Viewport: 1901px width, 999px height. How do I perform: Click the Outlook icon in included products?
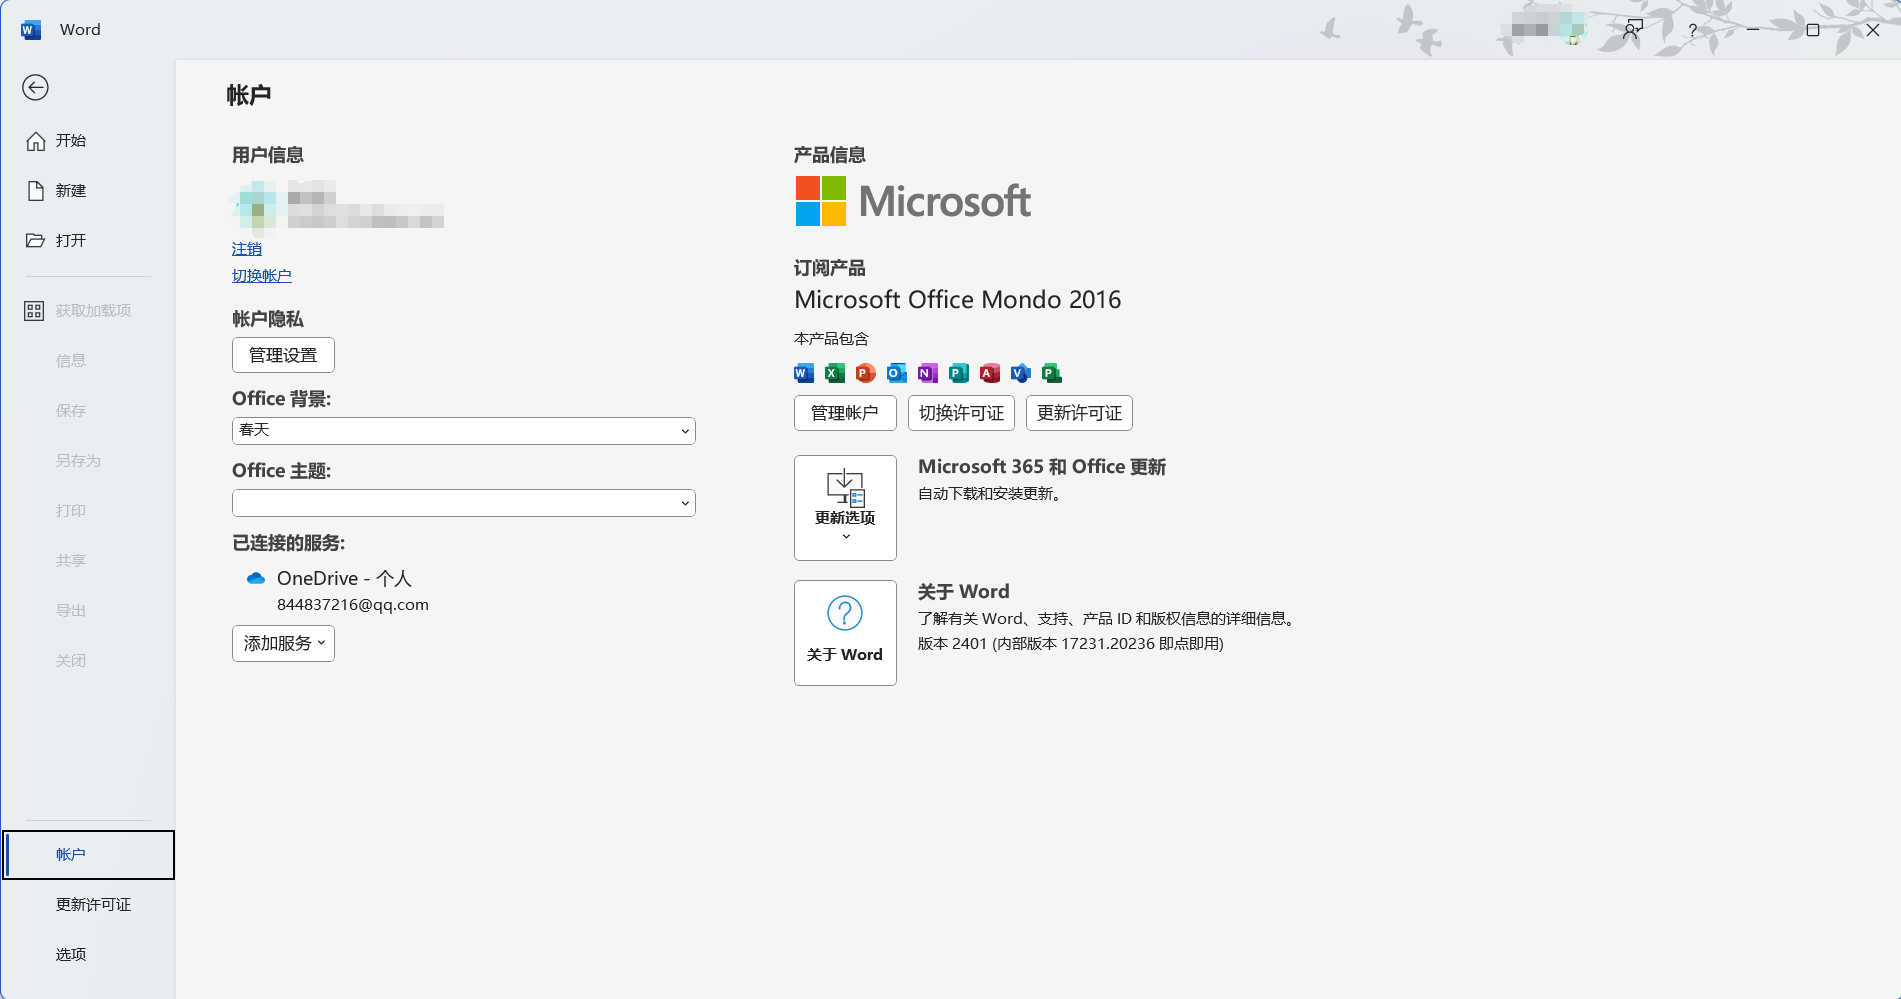pos(897,374)
